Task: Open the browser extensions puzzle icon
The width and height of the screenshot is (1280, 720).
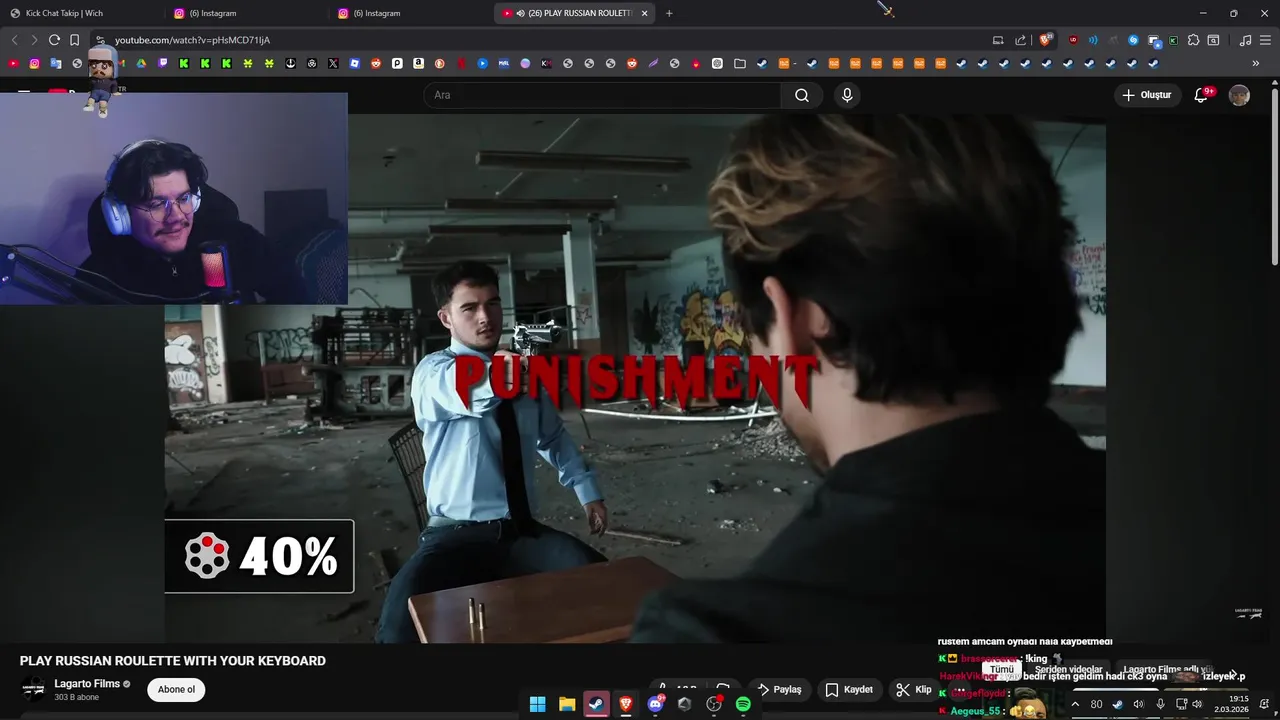Action: click(x=1193, y=40)
